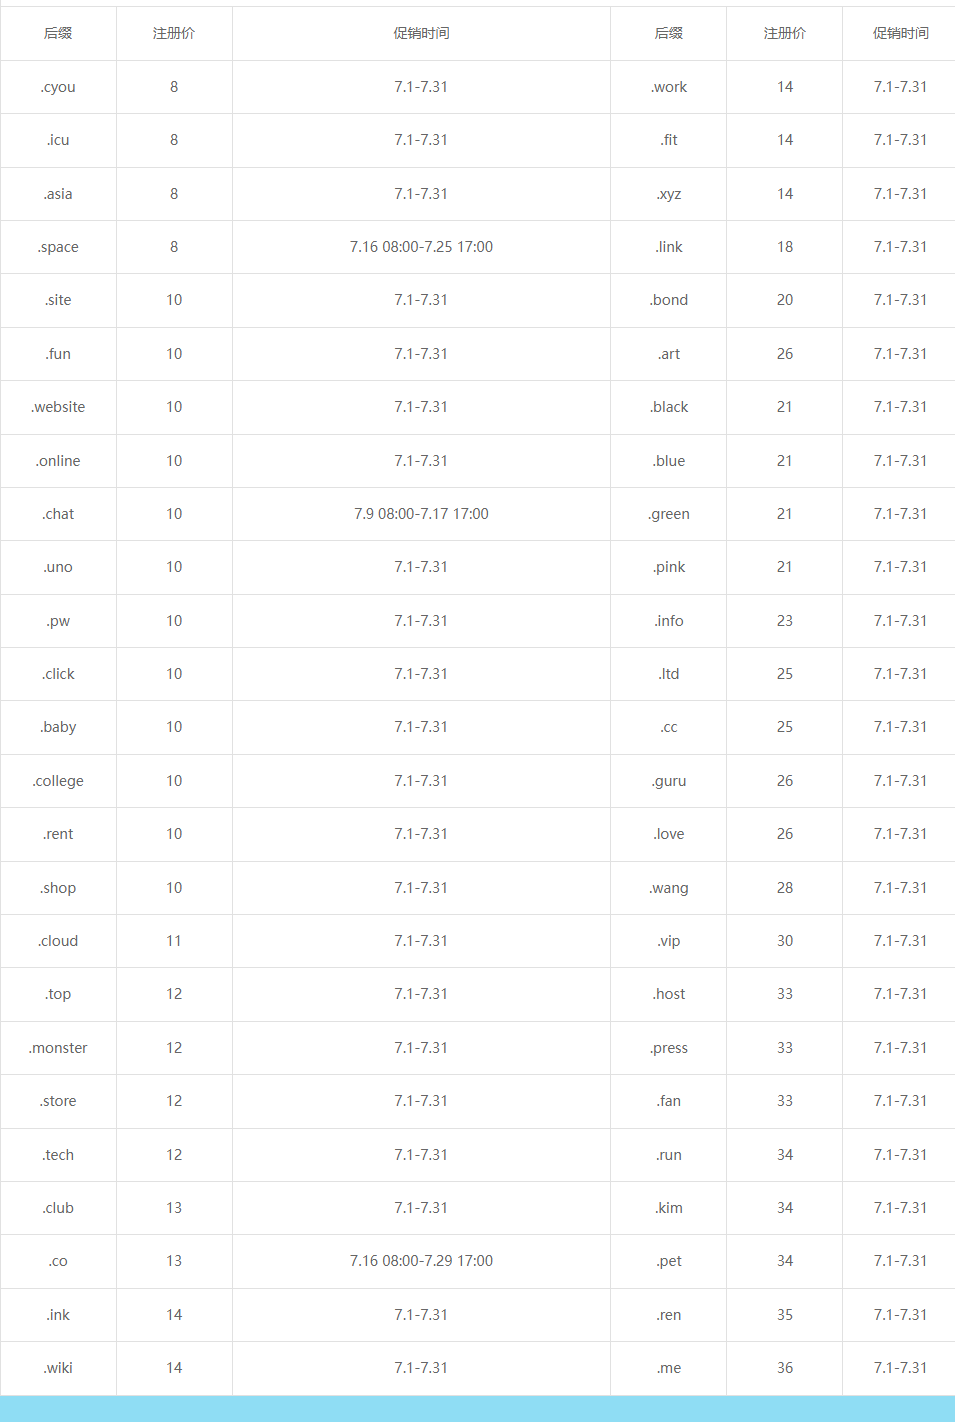
Task: Click the .me suffix cell
Action: (x=669, y=1368)
